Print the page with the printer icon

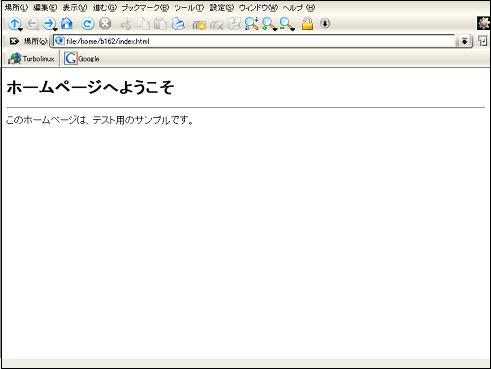pos(178,24)
